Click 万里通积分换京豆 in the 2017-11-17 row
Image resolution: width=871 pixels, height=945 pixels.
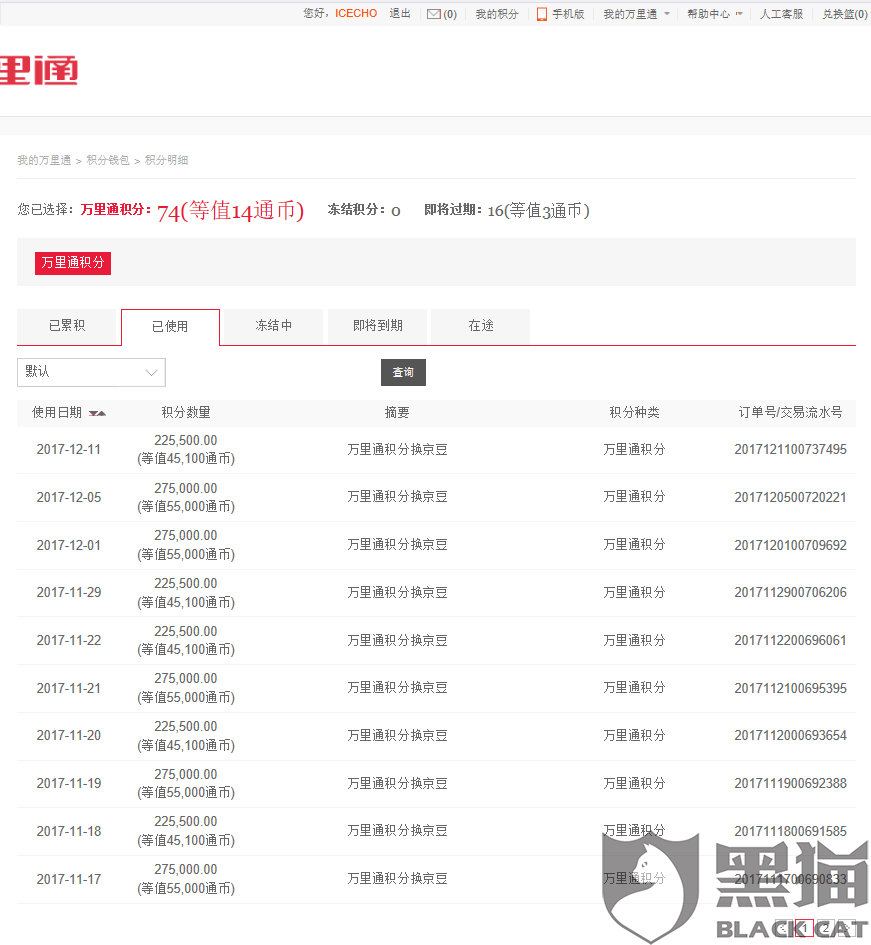tap(397, 879)
